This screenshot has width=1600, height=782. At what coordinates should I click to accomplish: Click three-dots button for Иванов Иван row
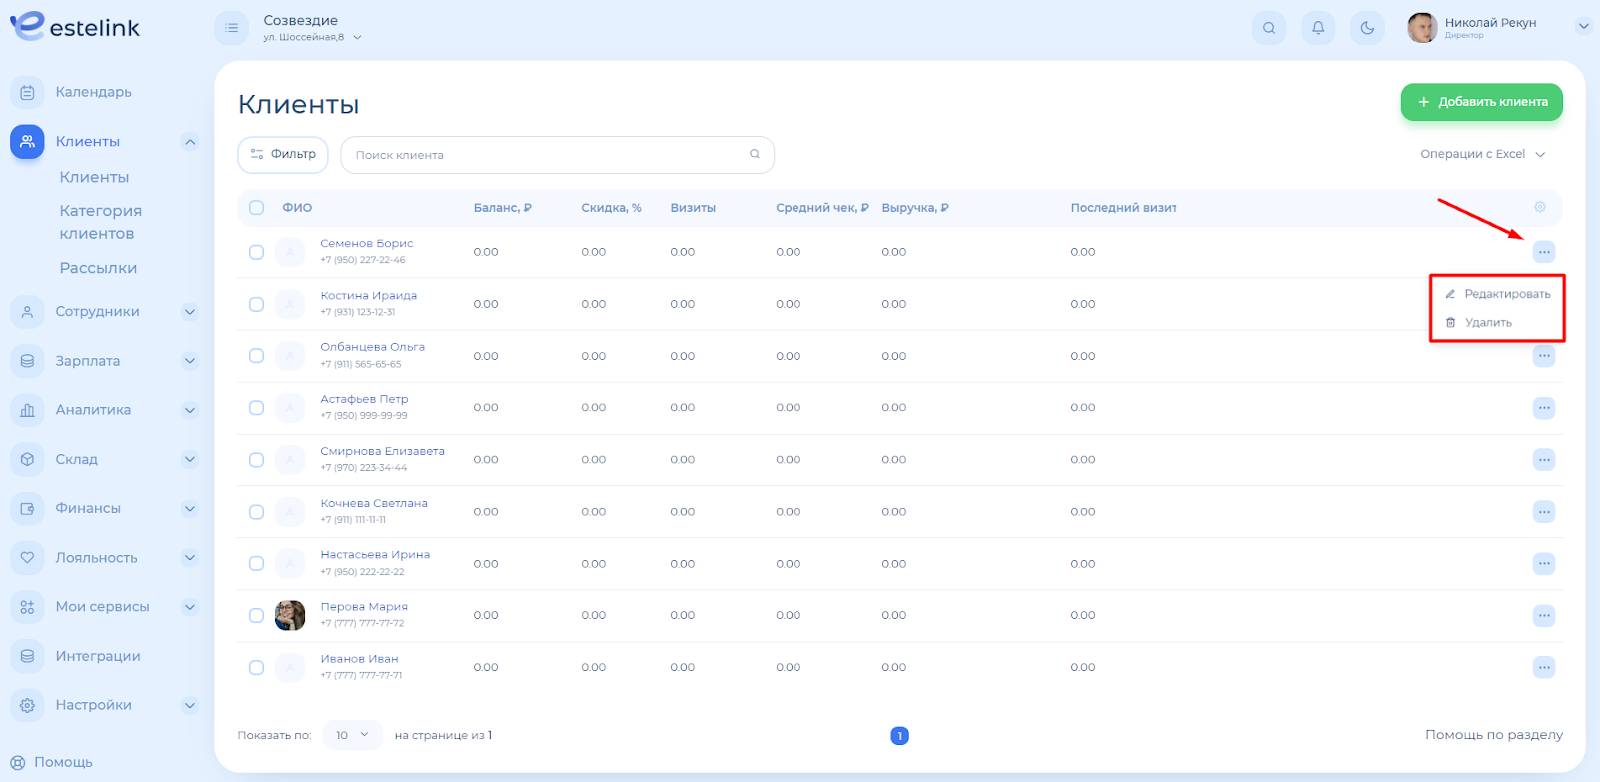click(1544, 667)
